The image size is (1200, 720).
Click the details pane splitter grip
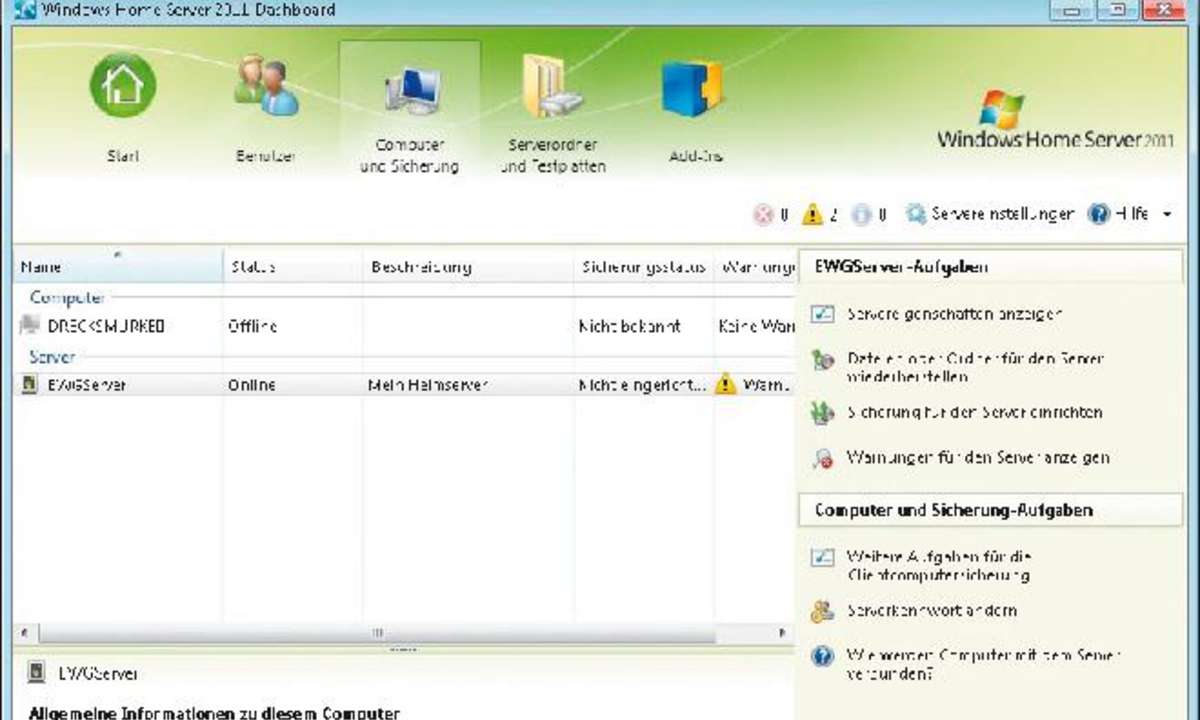pos(403,648)
